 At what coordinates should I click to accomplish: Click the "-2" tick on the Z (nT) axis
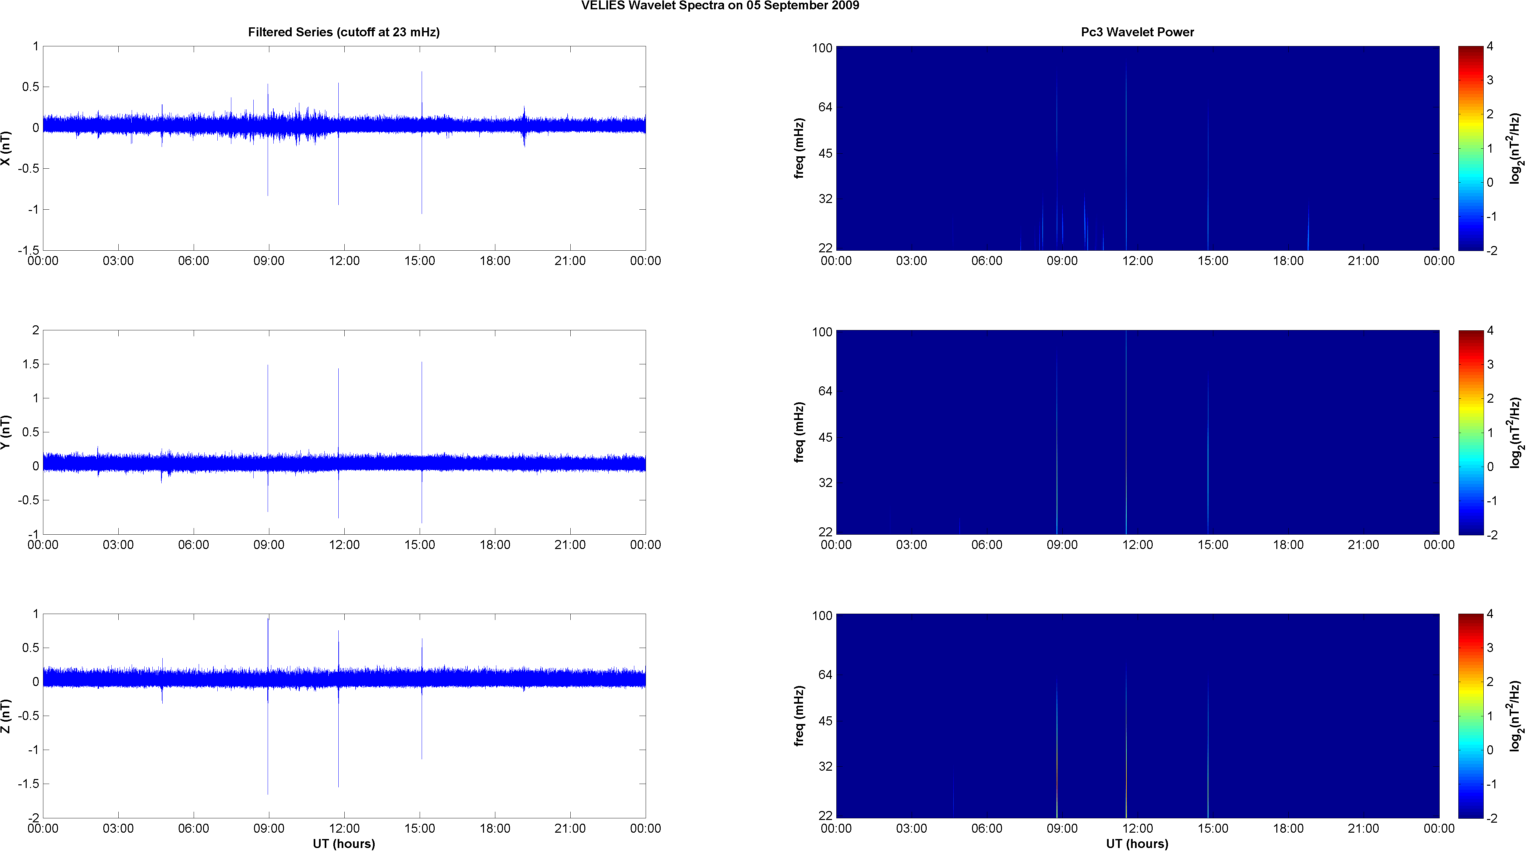(33, 818)
